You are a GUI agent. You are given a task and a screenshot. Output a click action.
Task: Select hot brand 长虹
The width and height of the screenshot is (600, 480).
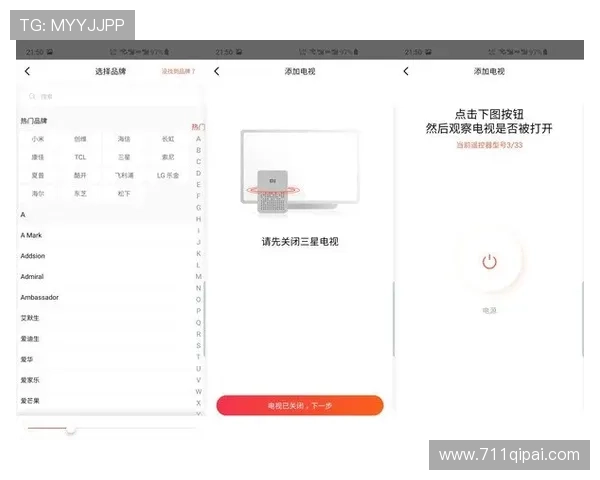tap(168, 139)
